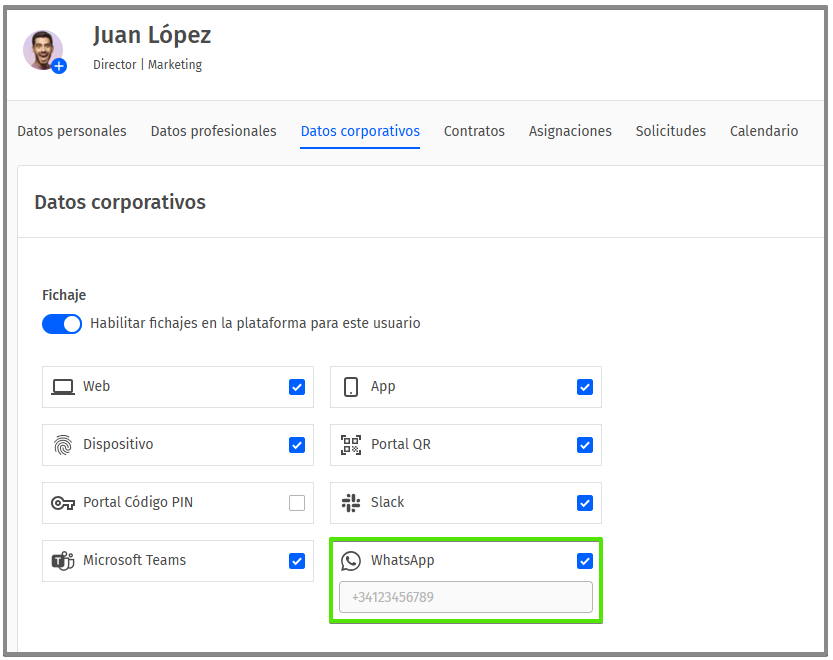Uncheck the Slack fichaje option
833x660 pixels.
click(x=585, y=503)
